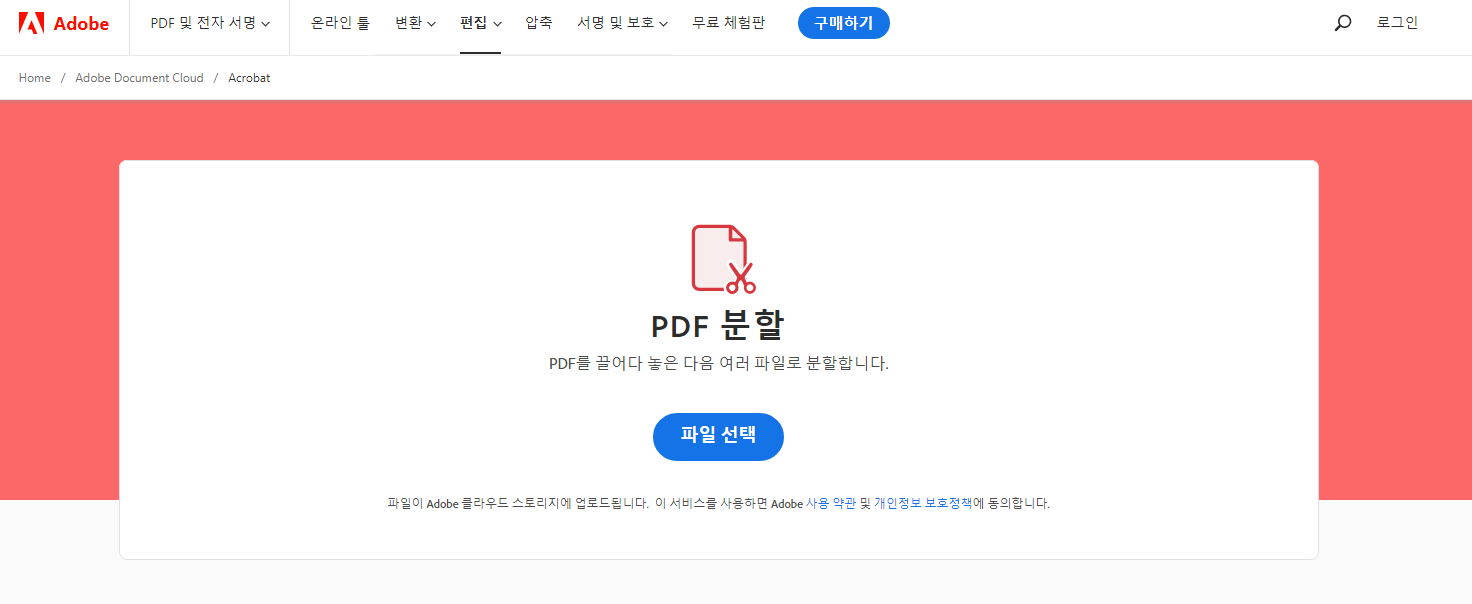The width and height of the screenshot is (1472, 604).
Task: Click the Acrobat breadcrumb item
Action: pos(249,77)
